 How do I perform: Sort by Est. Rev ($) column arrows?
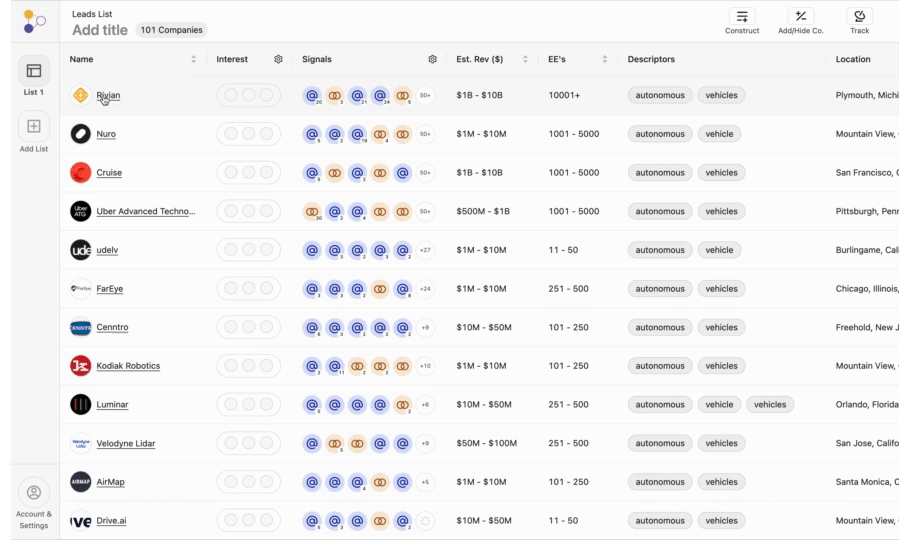525,59
